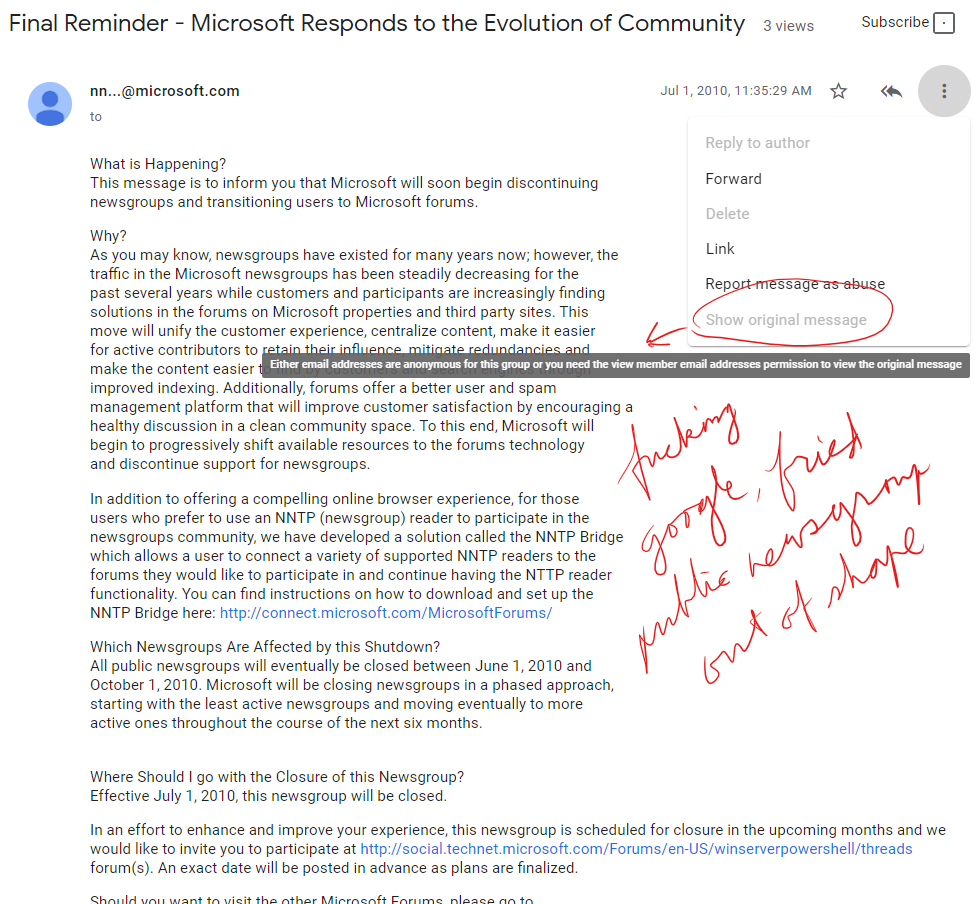975x904 pixels.
Task: Toggle the Subscribe checkbox
Action: pyautogui.click(x=944, y=23)
